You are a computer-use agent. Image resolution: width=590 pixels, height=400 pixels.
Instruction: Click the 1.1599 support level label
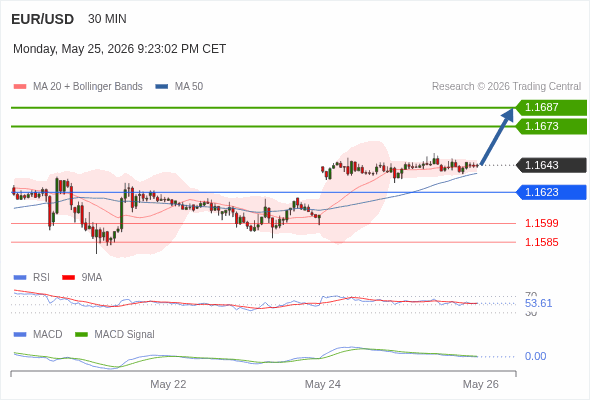point(541,223)
